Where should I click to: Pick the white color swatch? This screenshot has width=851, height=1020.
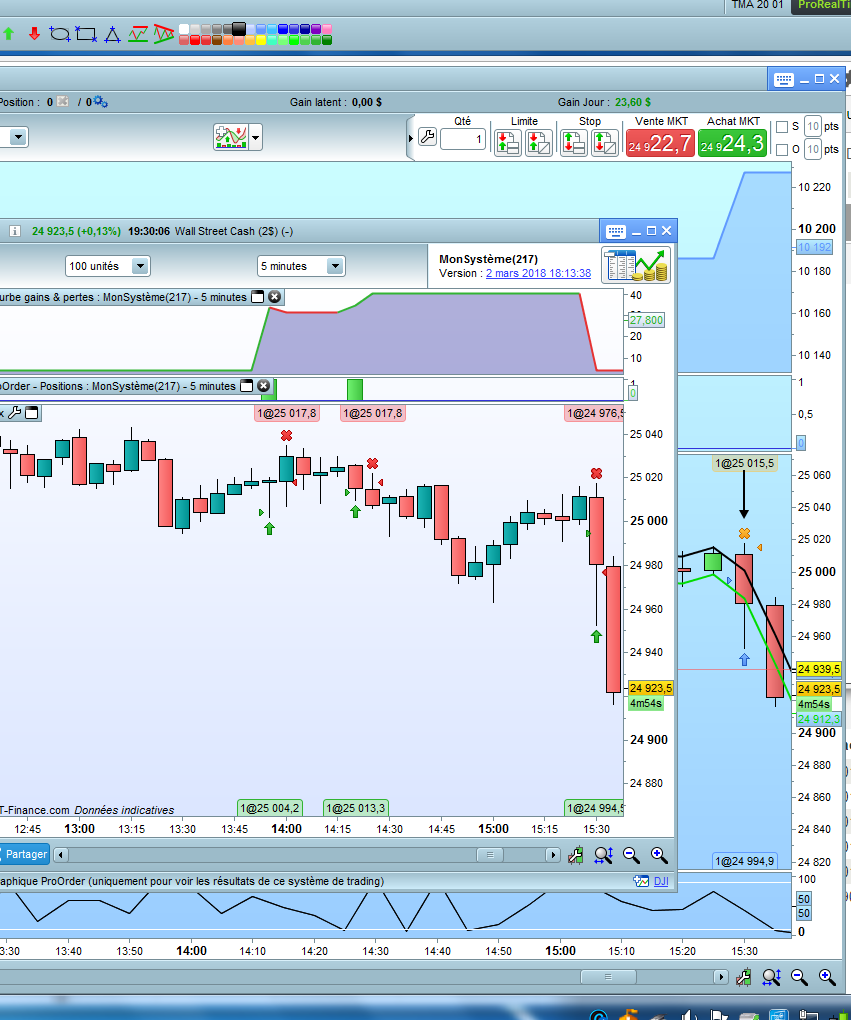pyautogui.click(x=184, y=29)
